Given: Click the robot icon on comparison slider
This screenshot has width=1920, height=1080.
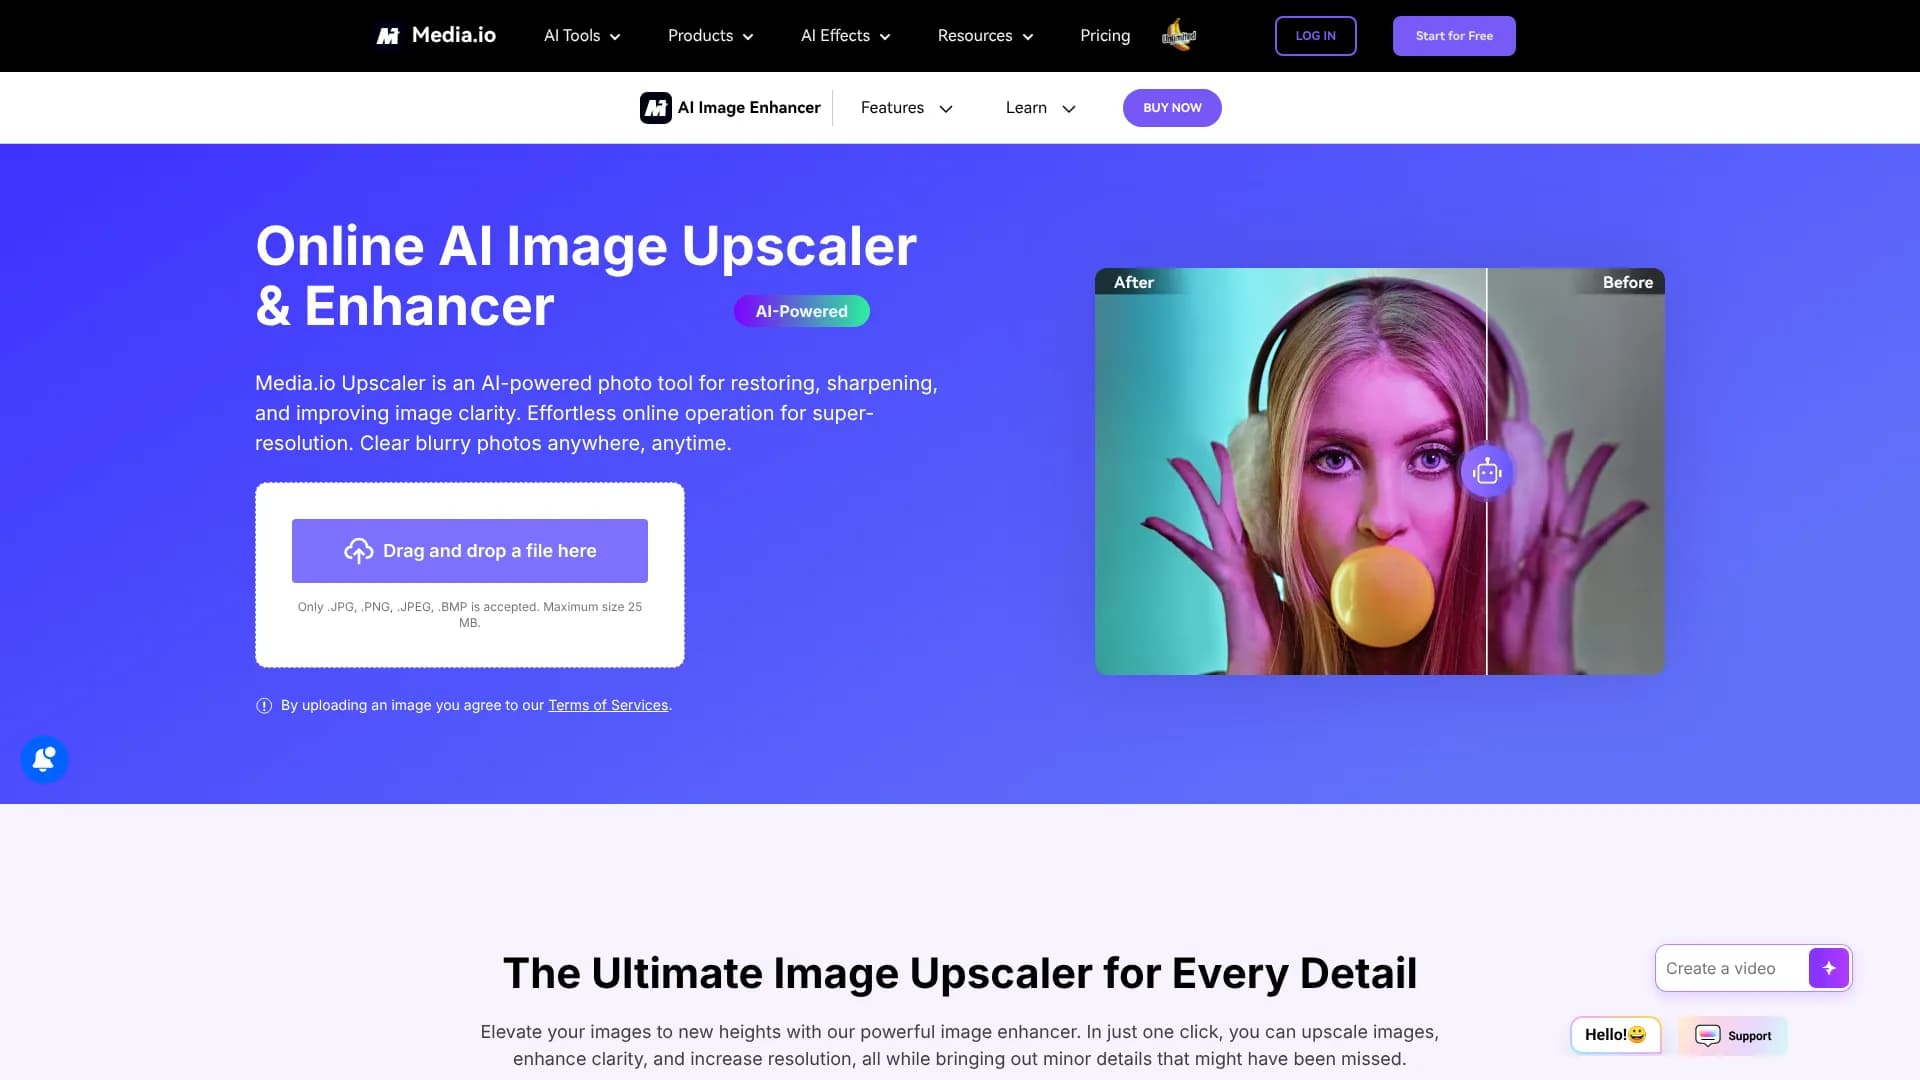Looking at the screenshot, I should 1487,470.
